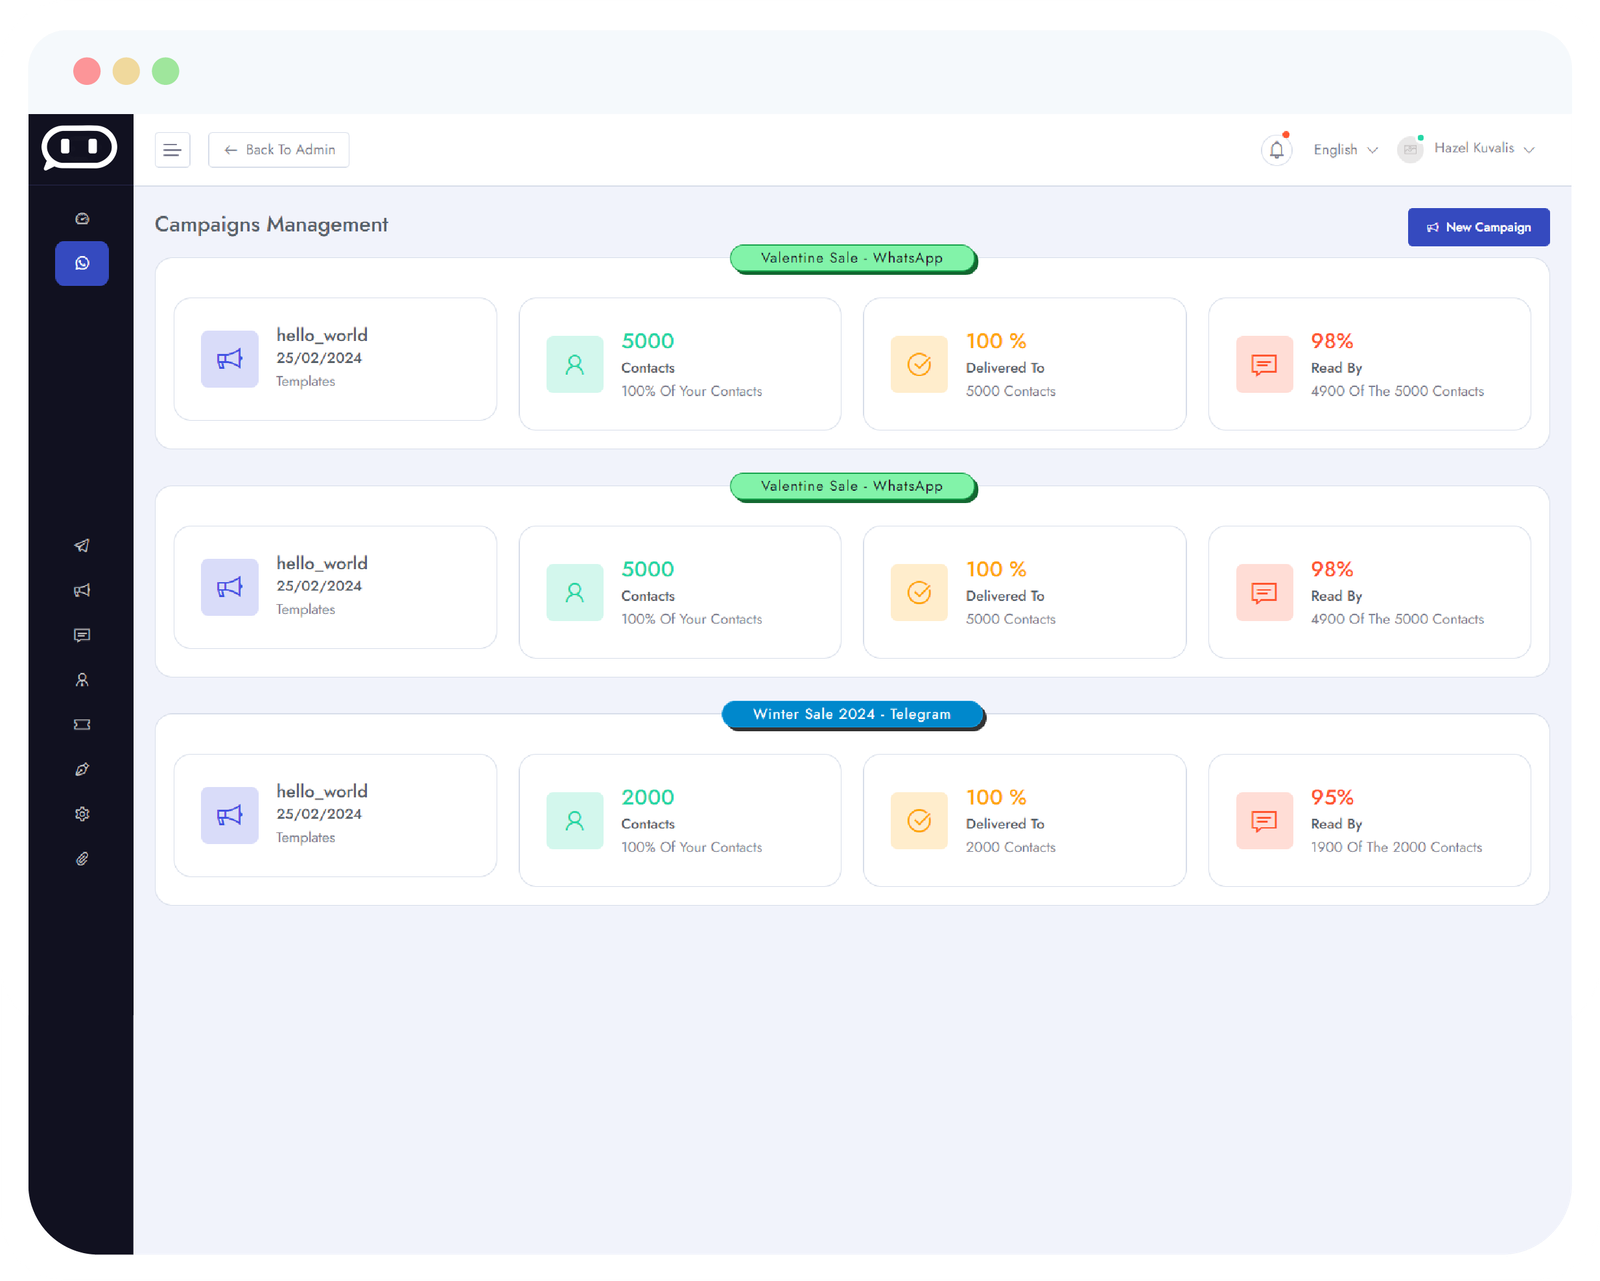The height and width of the screenshot is (1281, 1600).
Task: Click the ticket icon in sidebar
Action: tap(82, 725)
